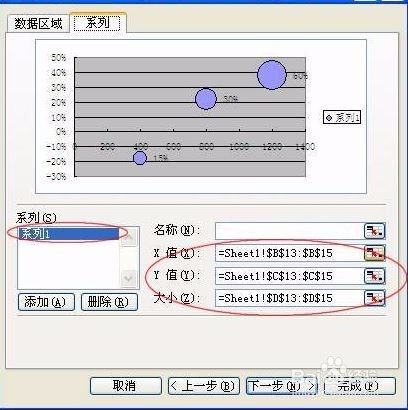Click series list scroll up arrow
This screenshot has width=408, height=410.
(129, 236)
